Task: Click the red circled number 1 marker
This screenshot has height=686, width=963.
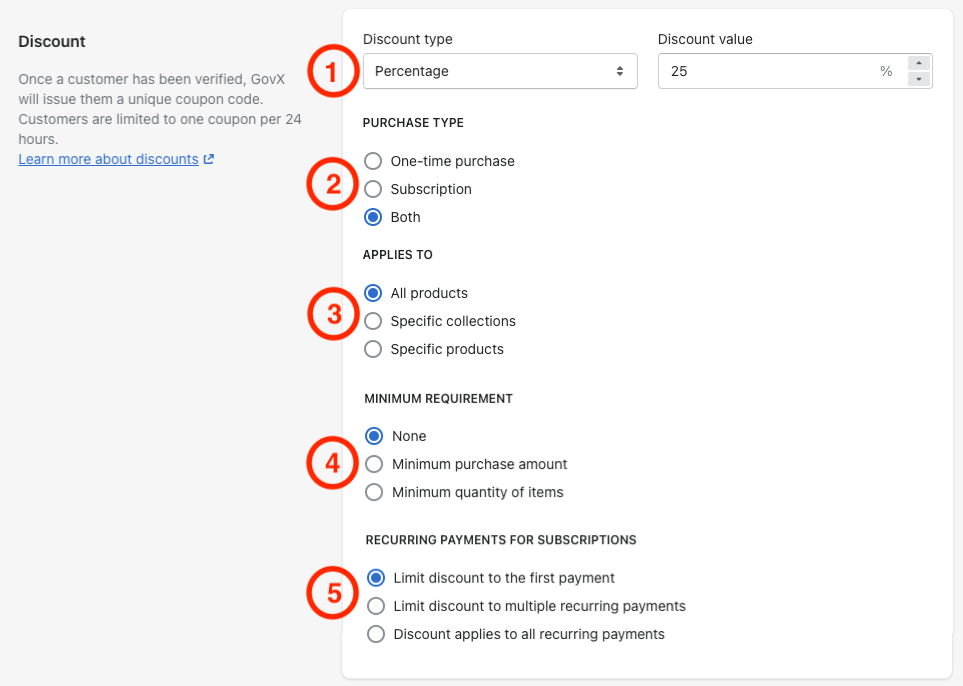Action: pyautogui.click(x=331, y=72)
